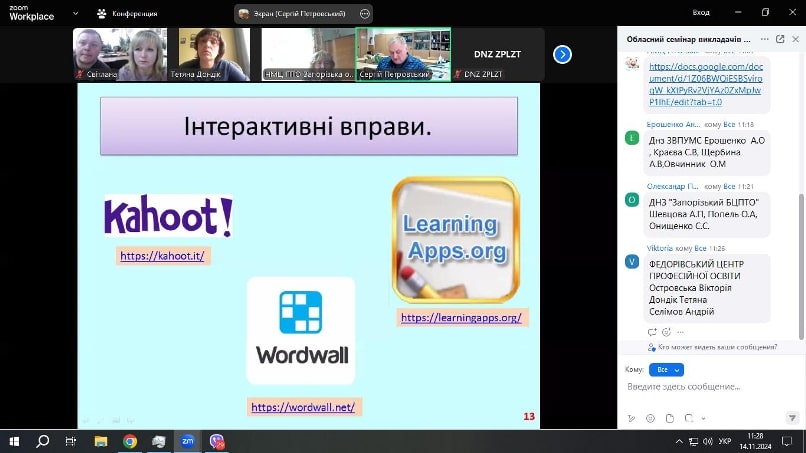Open Google Chrome from the taskbar
Screen dimensions: 806x453
pos(130,441)
